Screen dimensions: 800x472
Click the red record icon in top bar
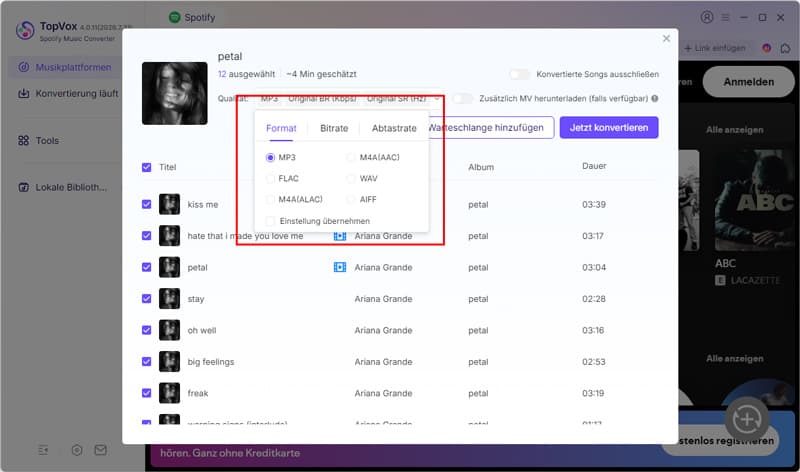(x=766, y=48)
